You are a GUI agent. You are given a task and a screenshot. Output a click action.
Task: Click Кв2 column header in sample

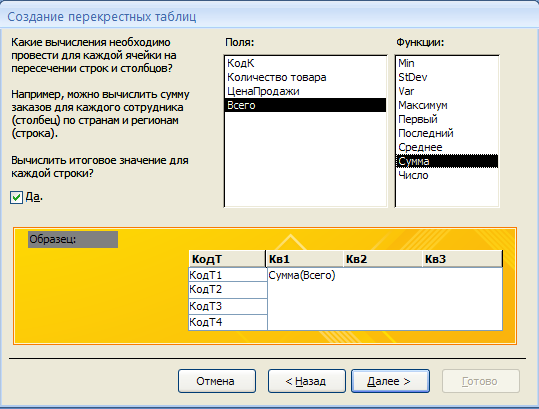pos(383,259)
